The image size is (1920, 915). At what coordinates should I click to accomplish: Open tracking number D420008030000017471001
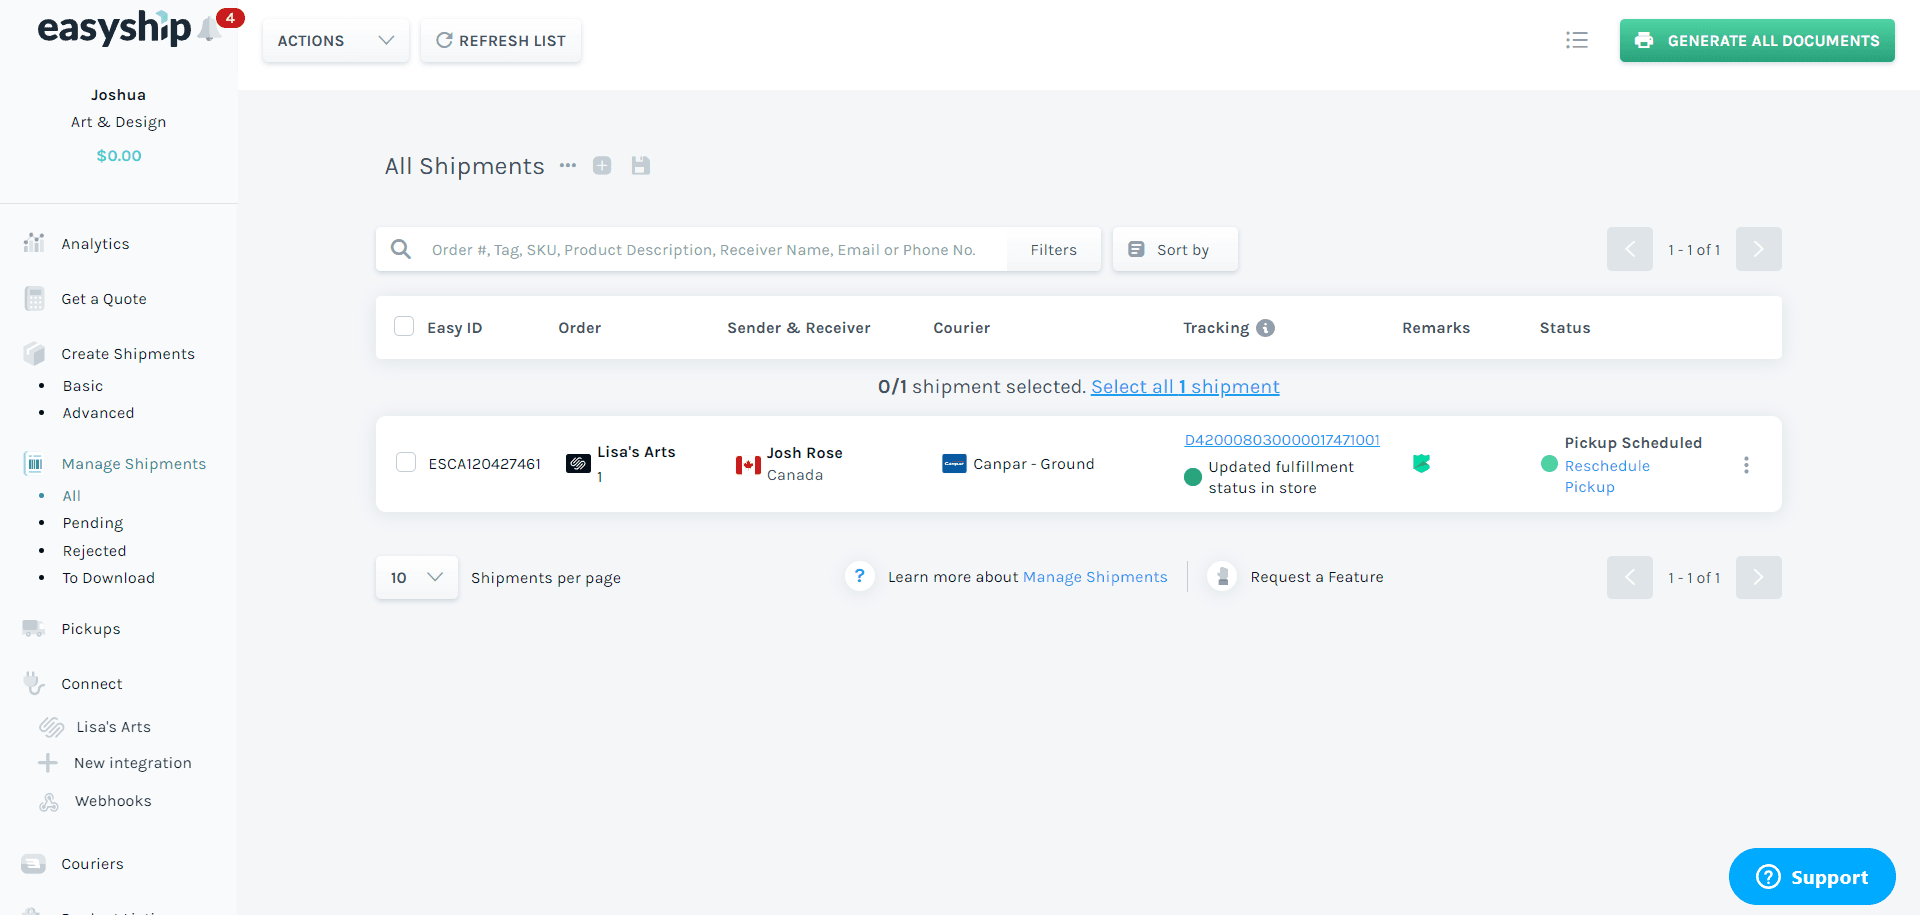[1282, 440]
